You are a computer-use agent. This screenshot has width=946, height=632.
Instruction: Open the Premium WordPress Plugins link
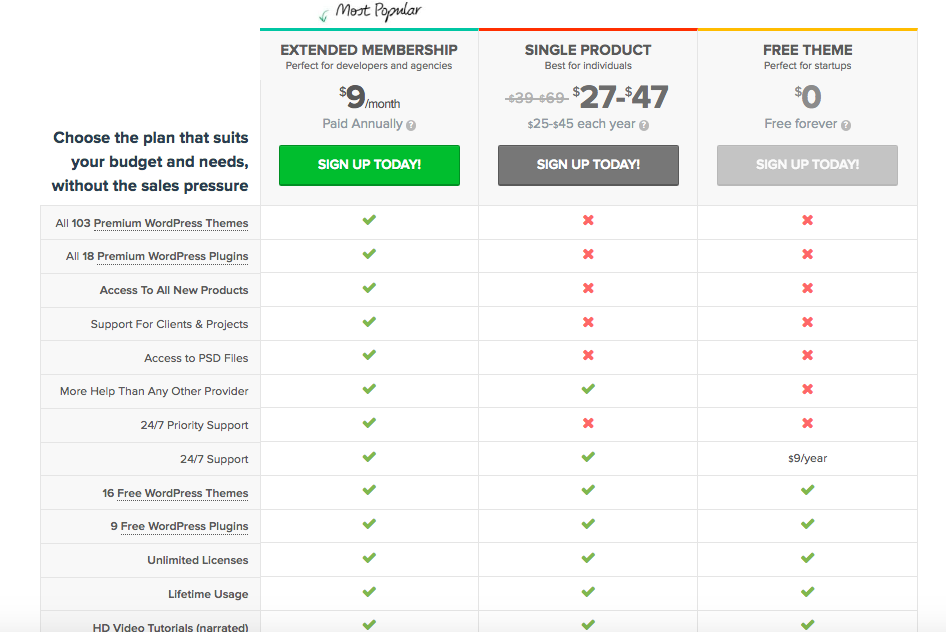(173, 256)
